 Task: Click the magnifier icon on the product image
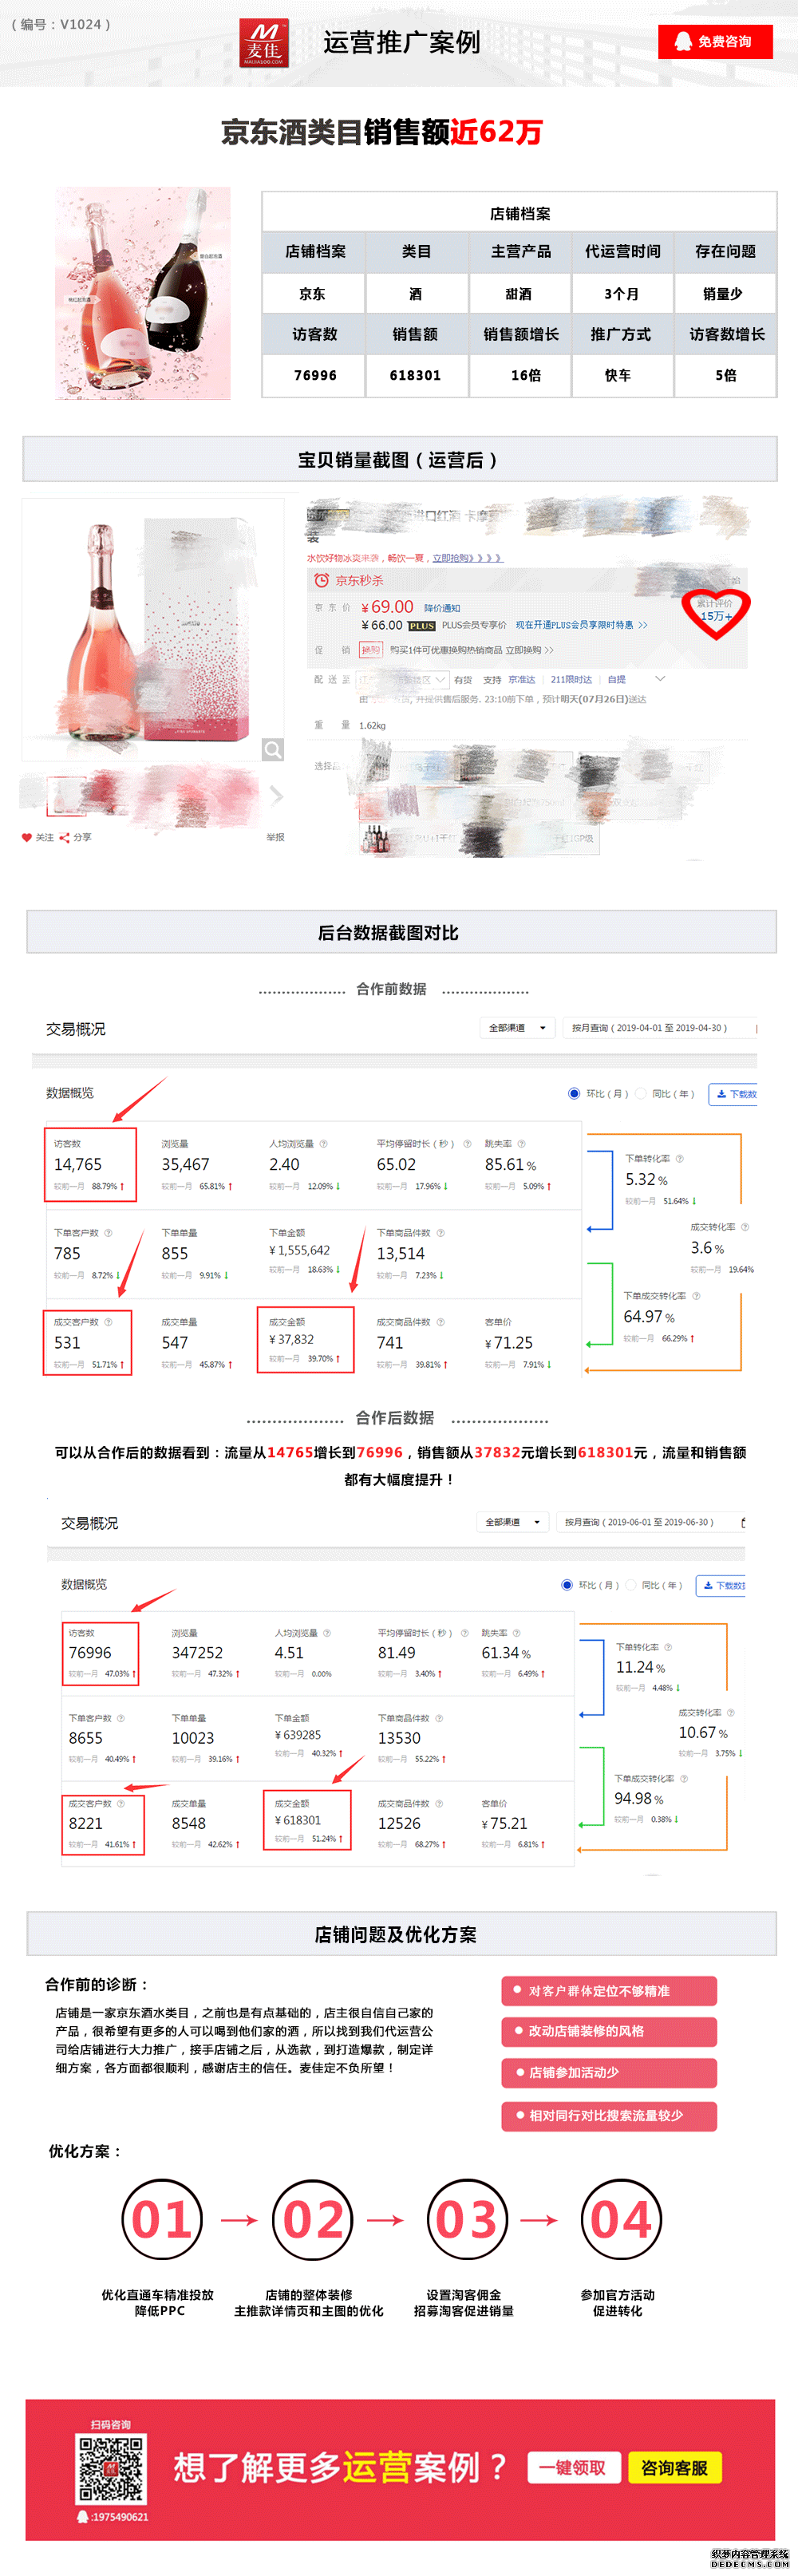272,749
